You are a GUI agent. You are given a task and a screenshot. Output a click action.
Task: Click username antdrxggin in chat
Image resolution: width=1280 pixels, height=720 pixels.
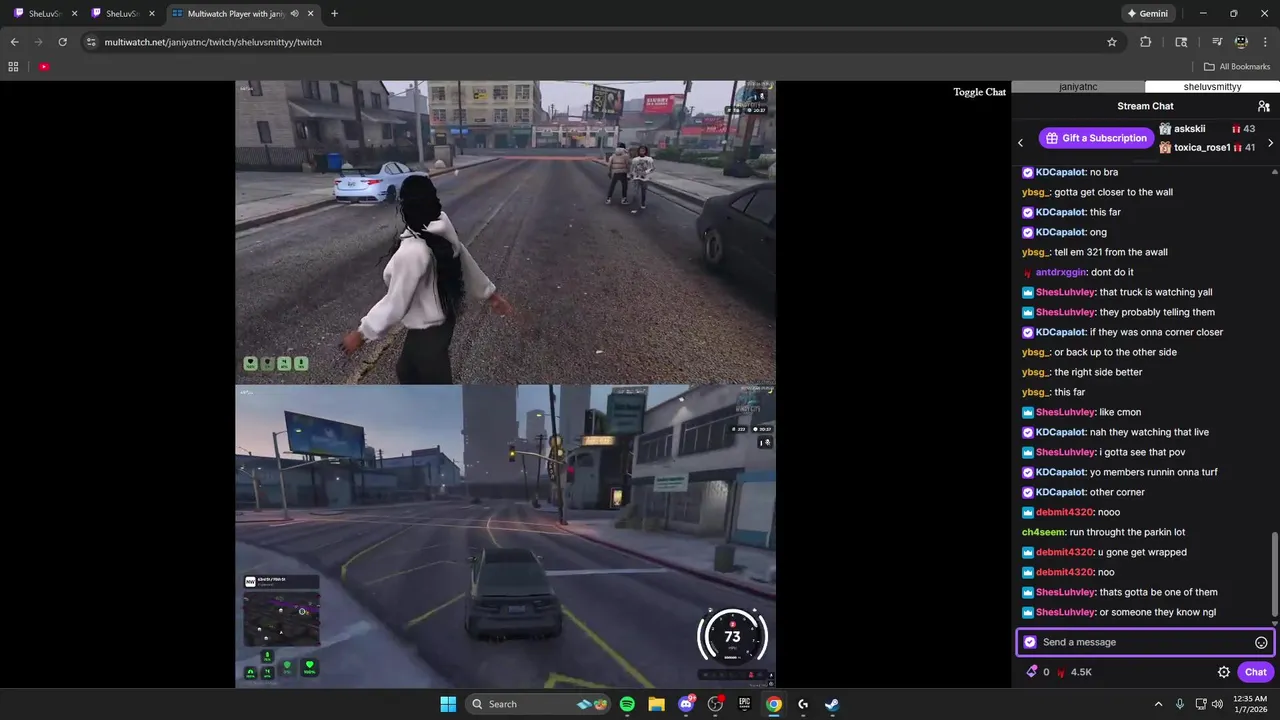tap(1060, 272)
